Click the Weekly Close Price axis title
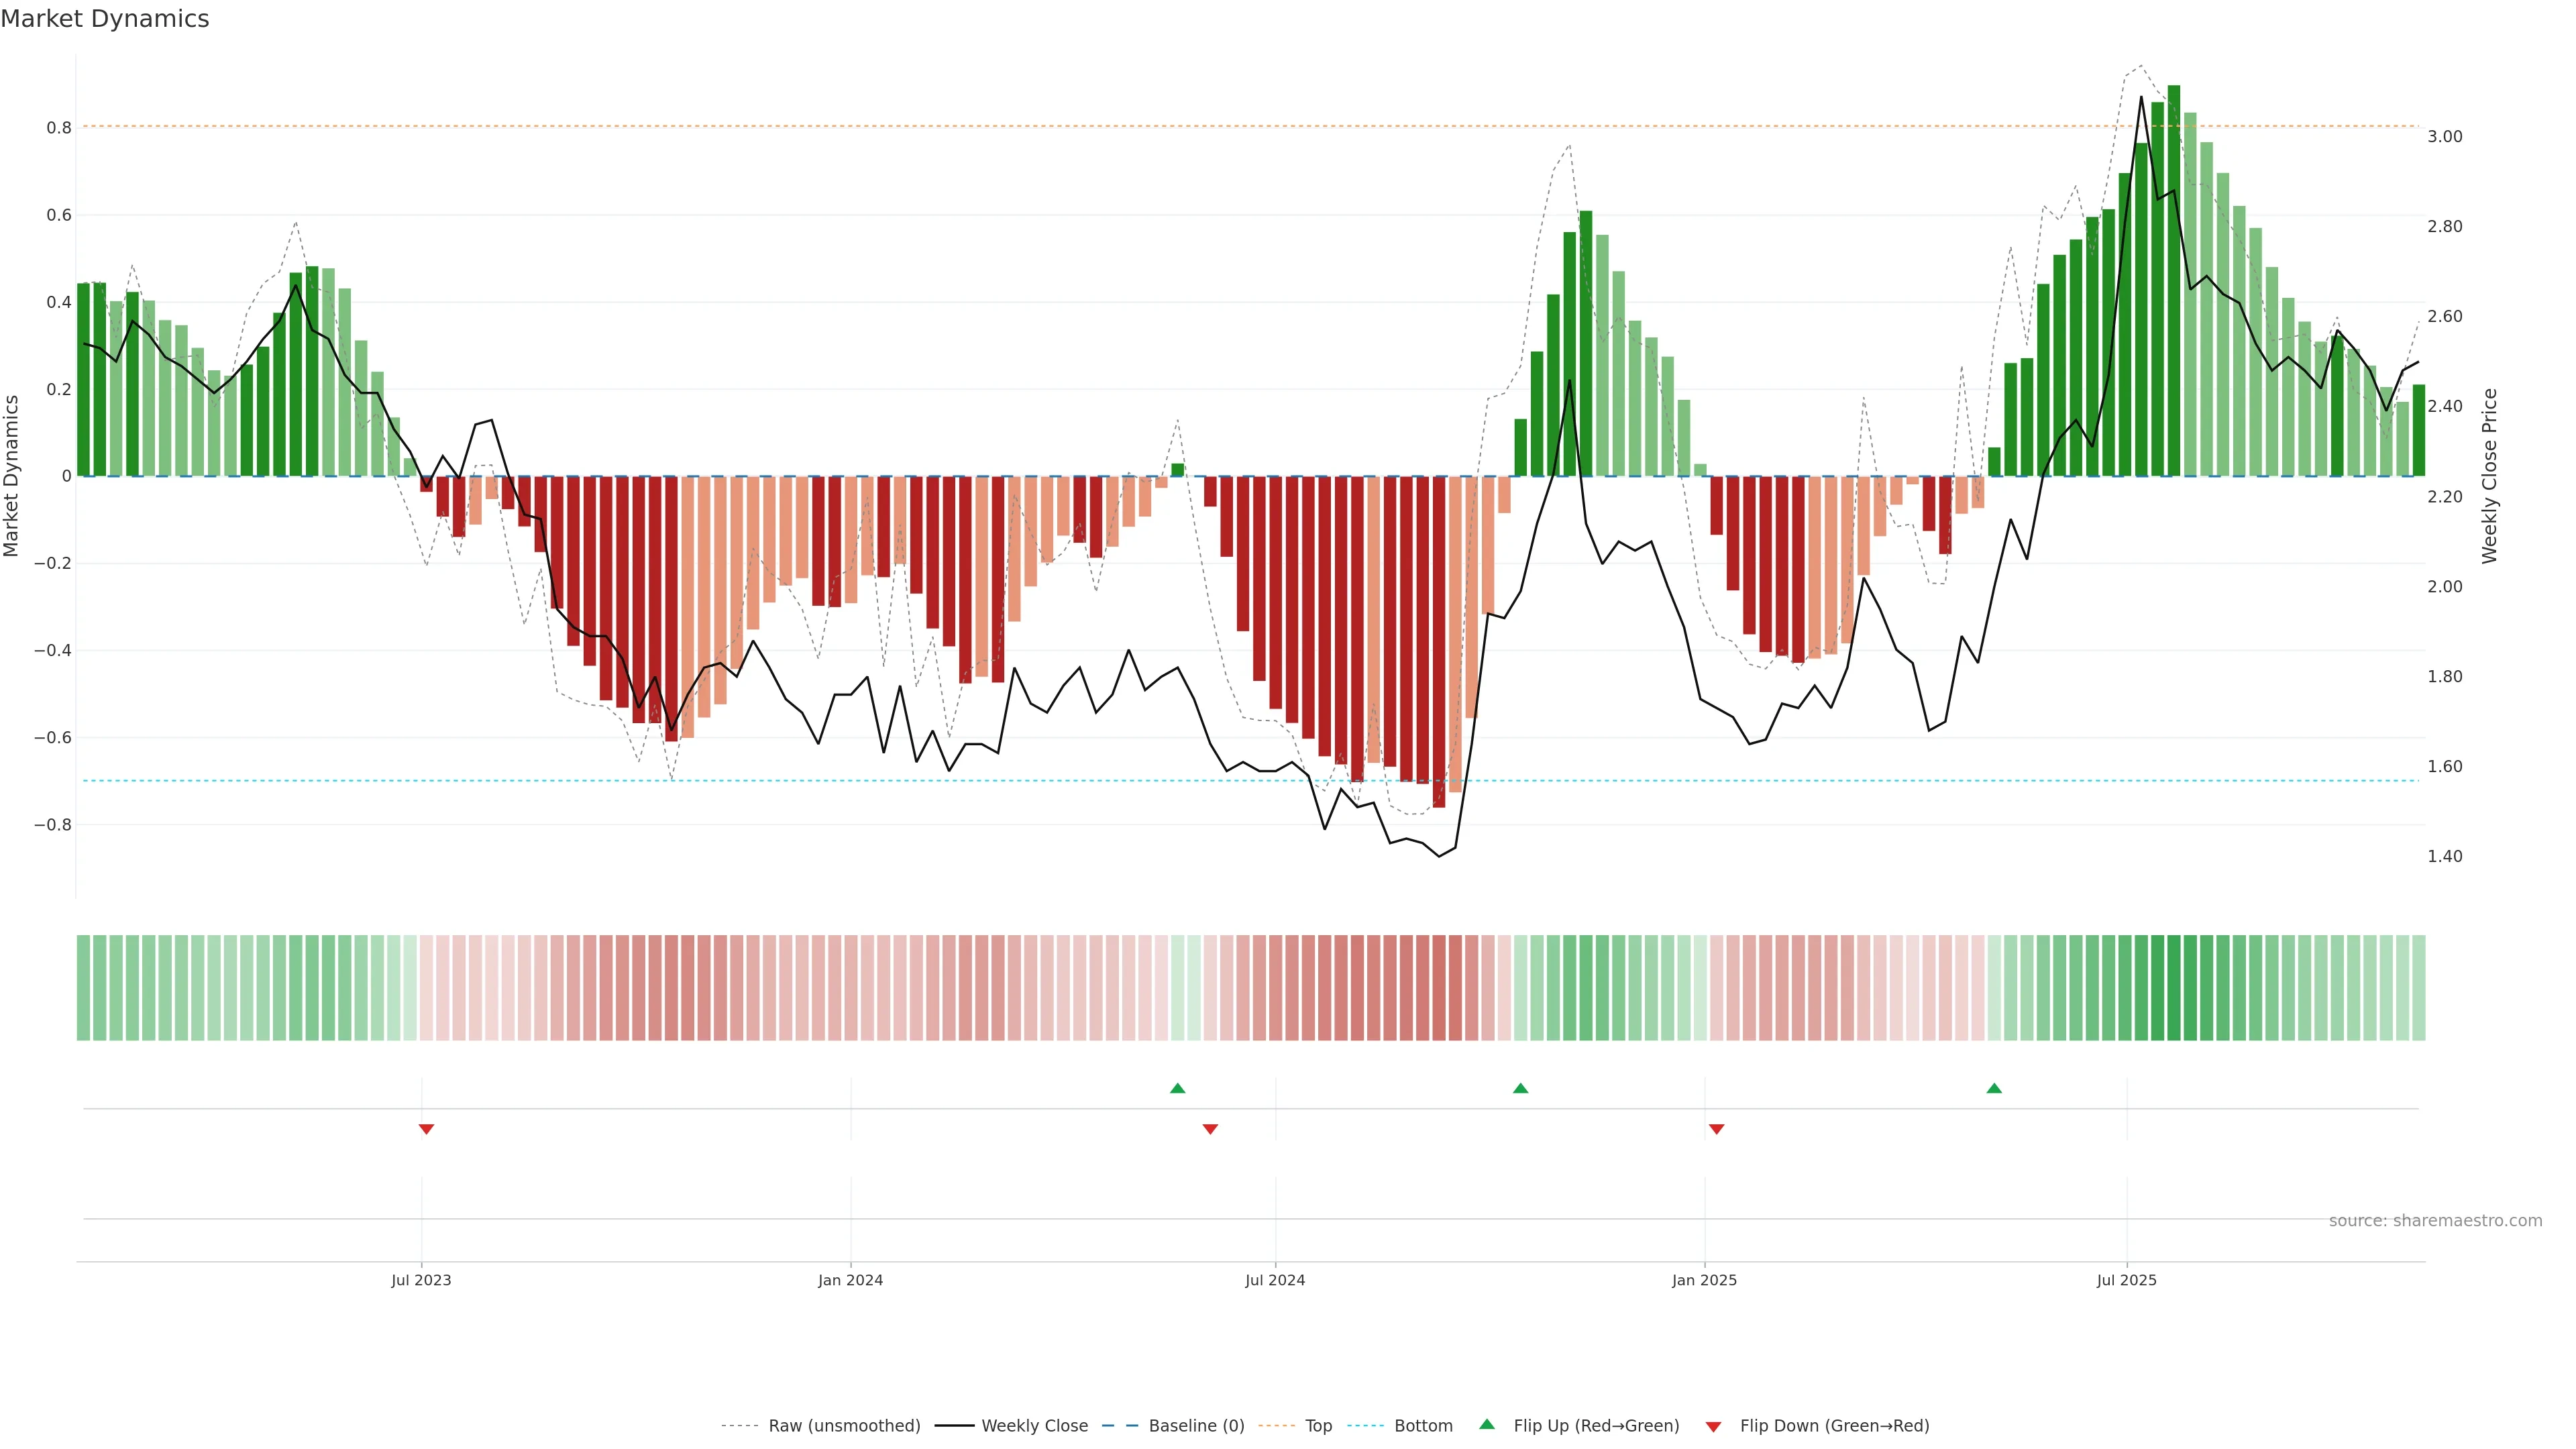The image size is (2576, 1449). (2489, 476)
